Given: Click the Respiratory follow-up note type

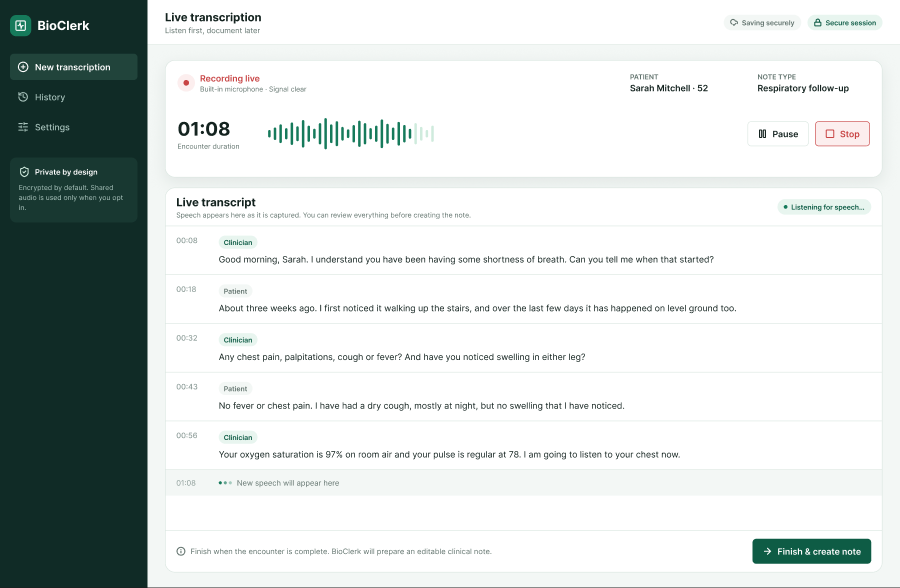Looking at the screenshot, I should pos(802,88).
